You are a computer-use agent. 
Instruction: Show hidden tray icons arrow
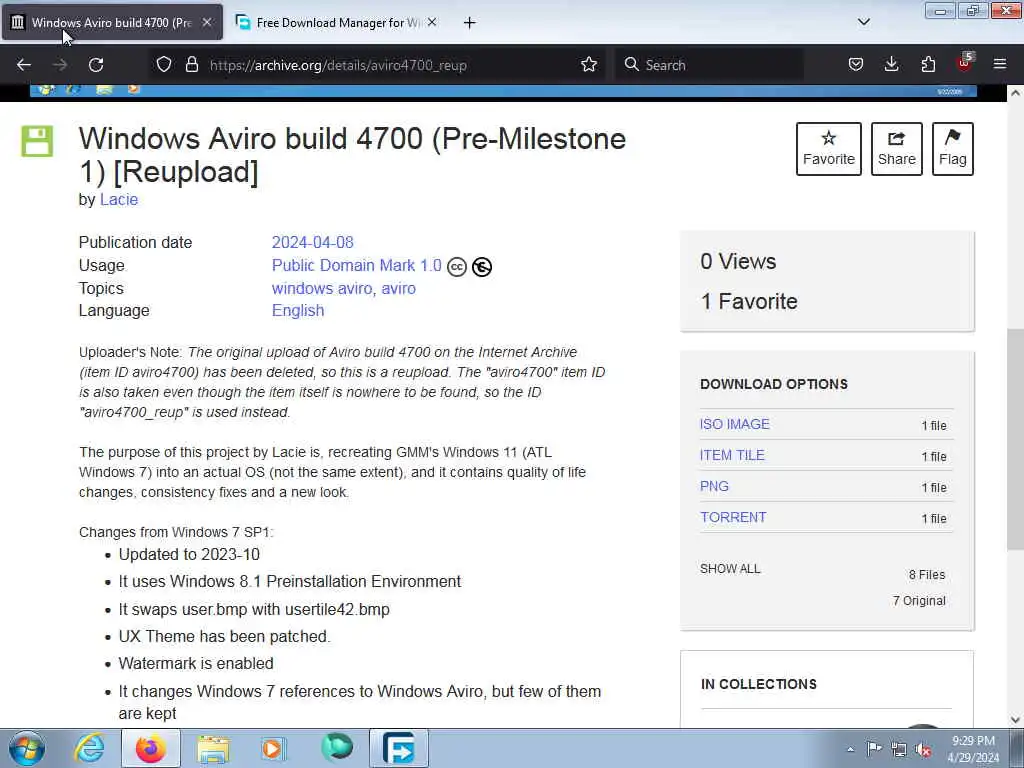(850, 749)
